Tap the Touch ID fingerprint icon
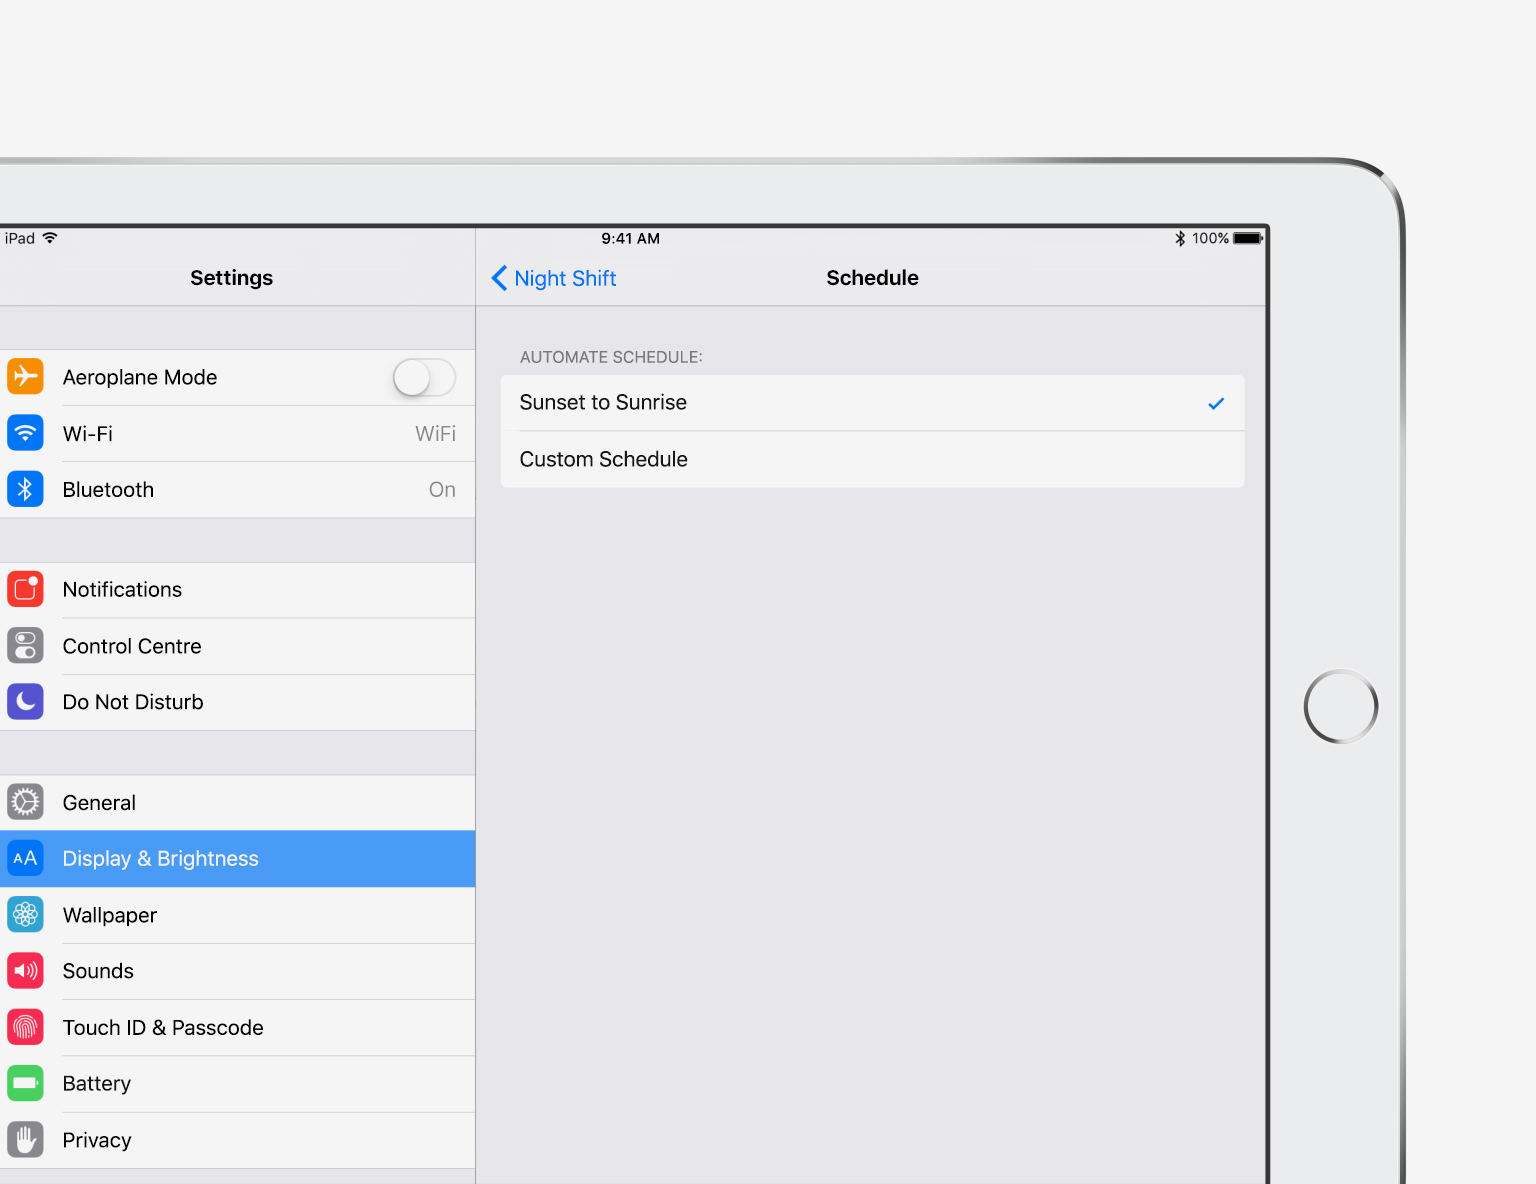 [25, 1027]
